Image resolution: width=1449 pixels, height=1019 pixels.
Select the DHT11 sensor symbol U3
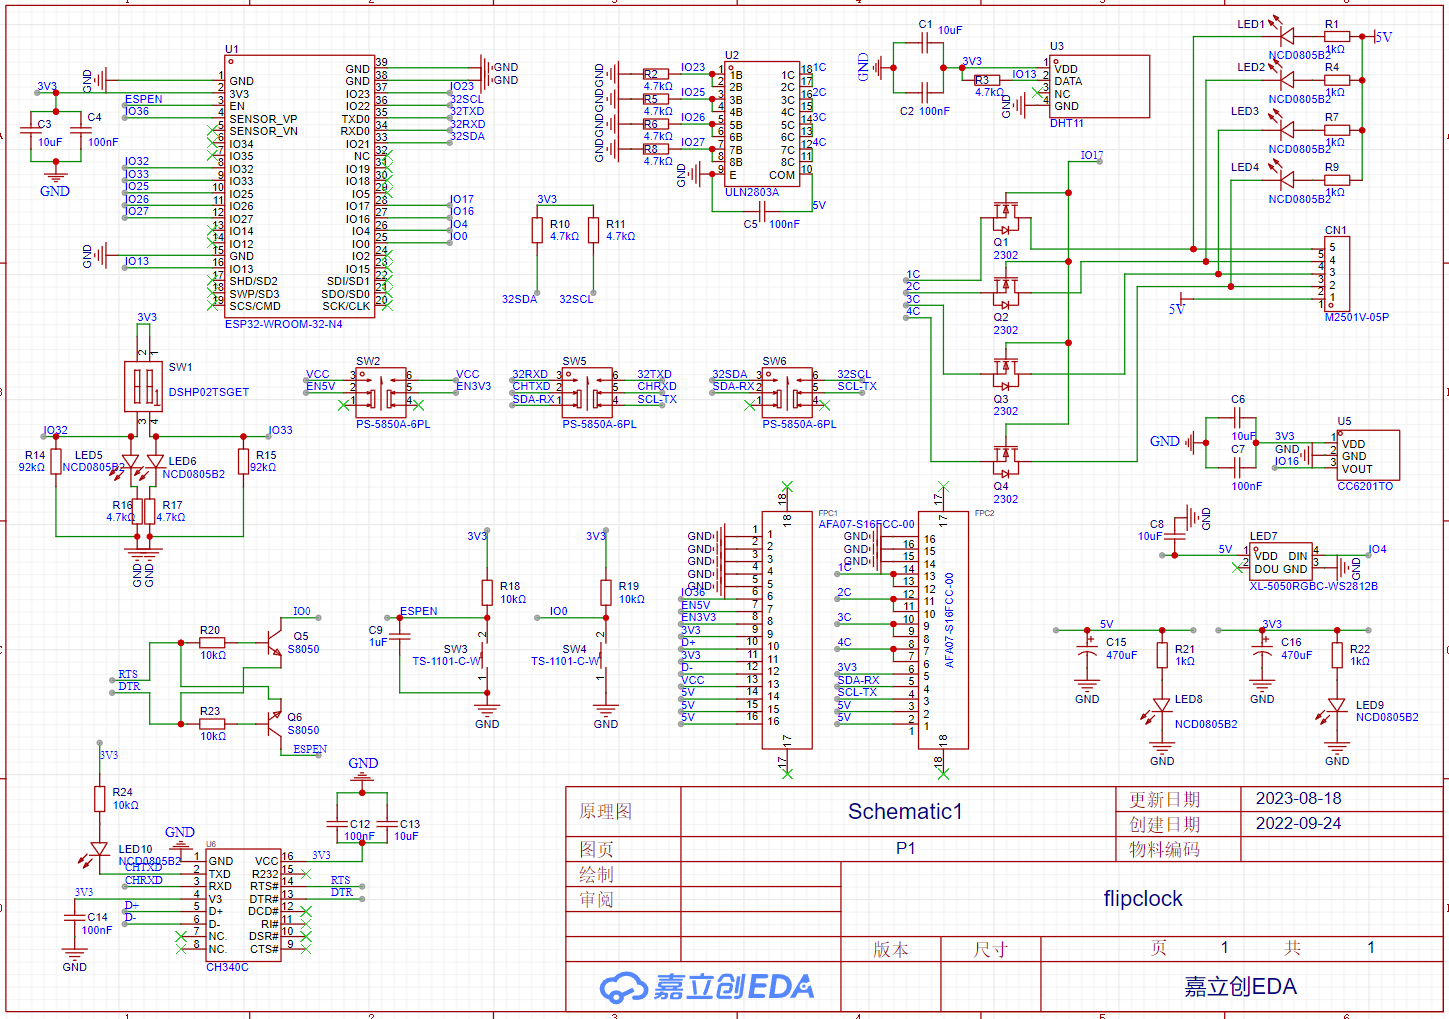pyautogui.click(x=1099, y=87)
